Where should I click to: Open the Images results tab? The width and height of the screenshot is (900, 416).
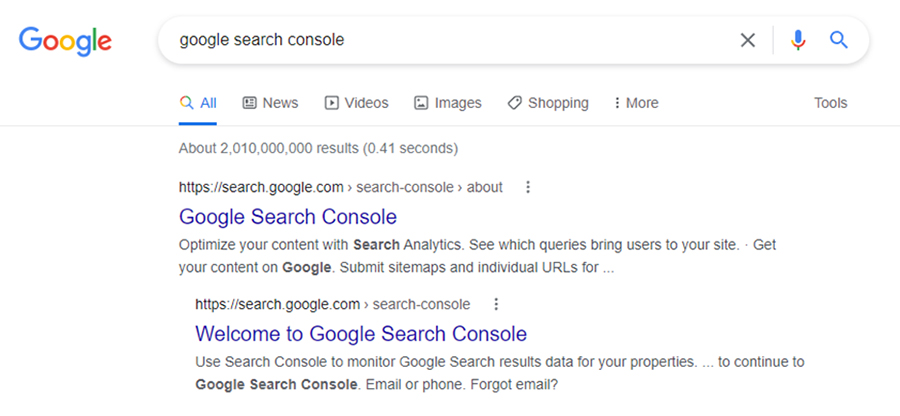pyautogui.click(x=447, y=103)
